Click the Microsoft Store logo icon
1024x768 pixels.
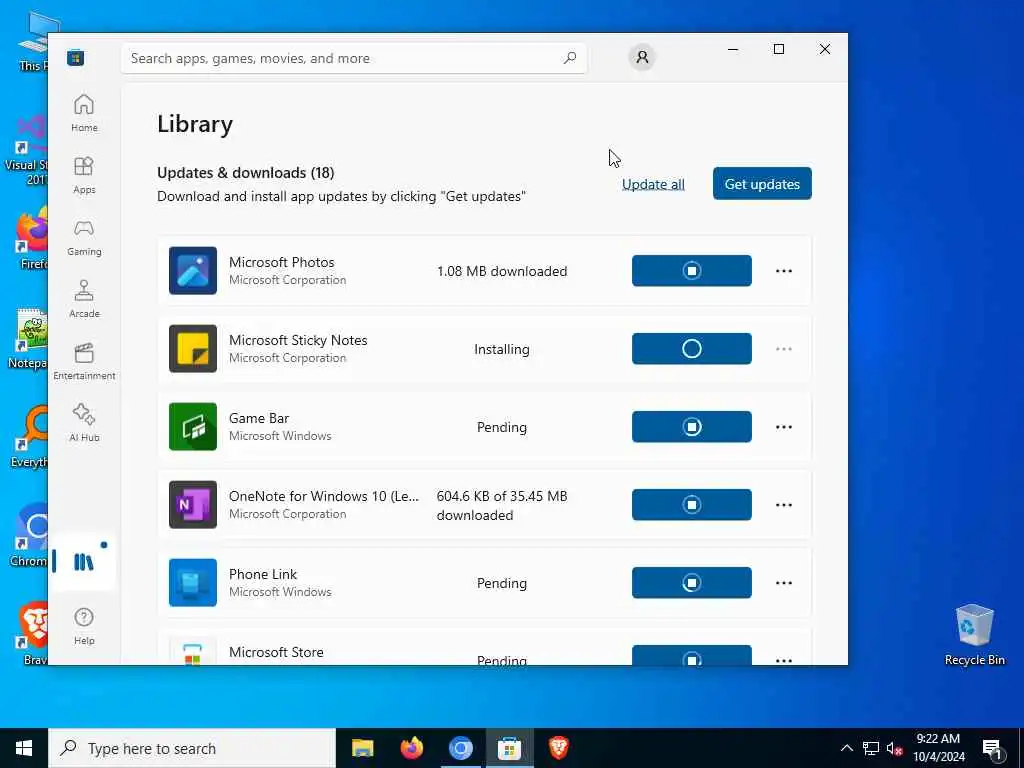[75, 58]
